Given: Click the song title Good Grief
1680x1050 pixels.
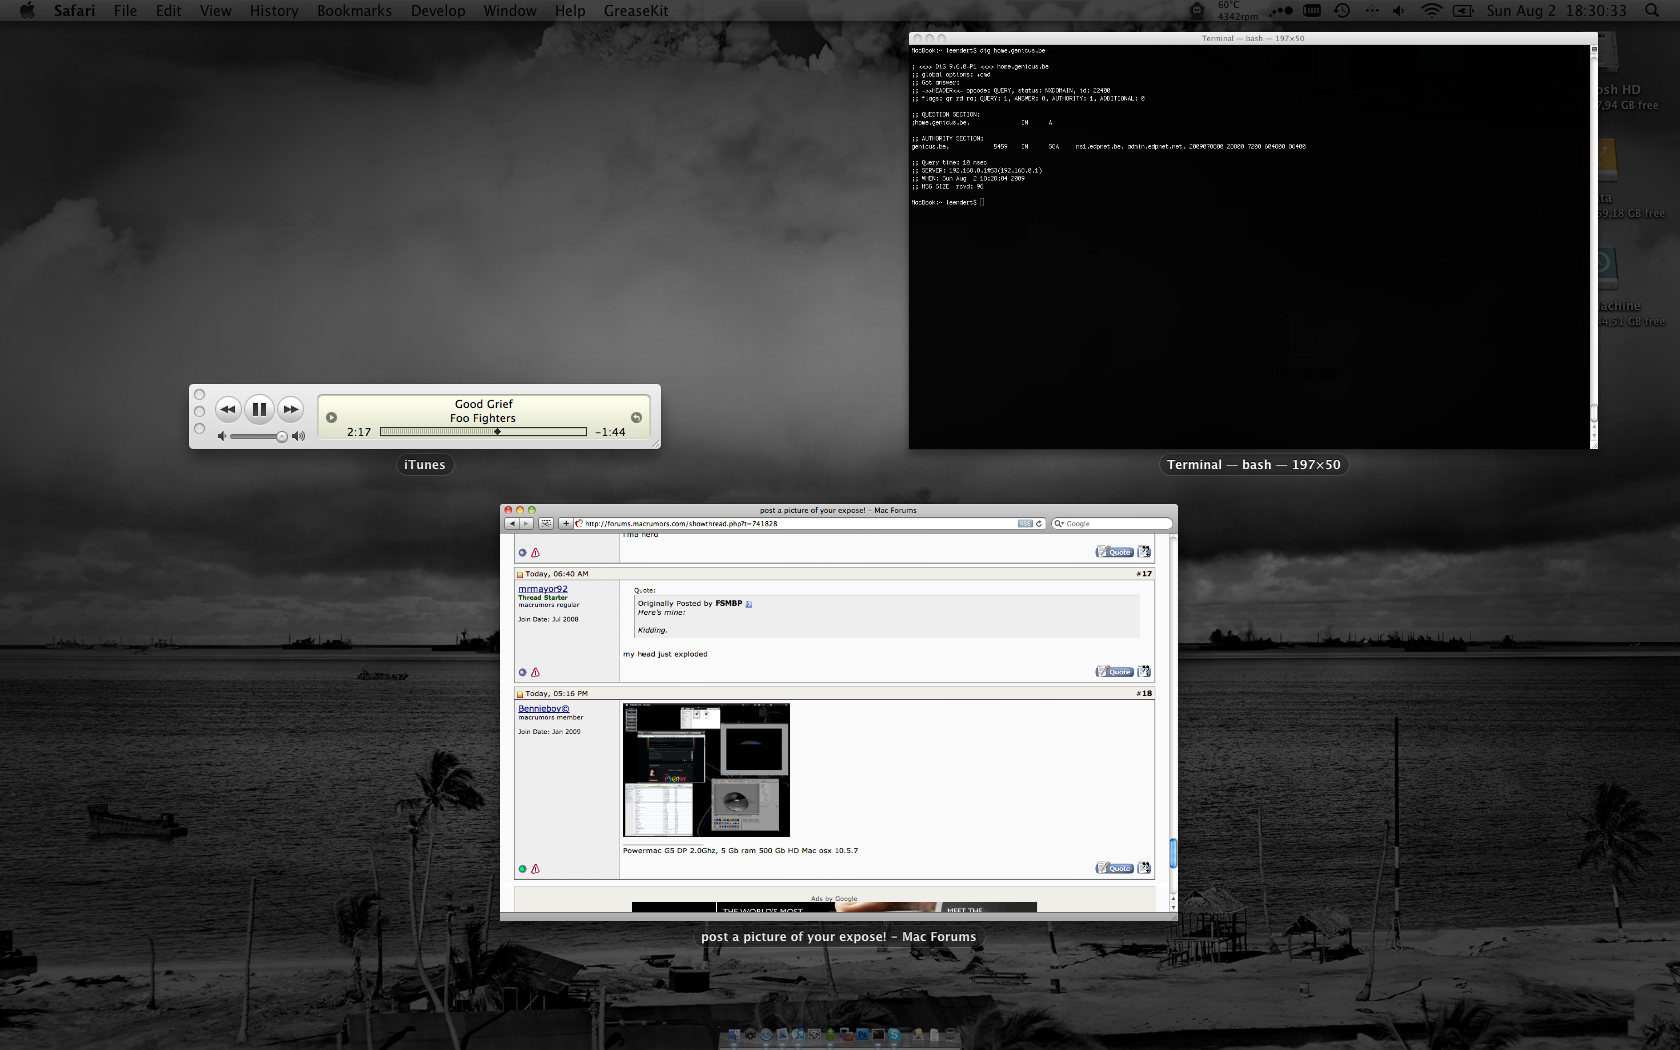Looking at the screenshot, I should [484, 404].
